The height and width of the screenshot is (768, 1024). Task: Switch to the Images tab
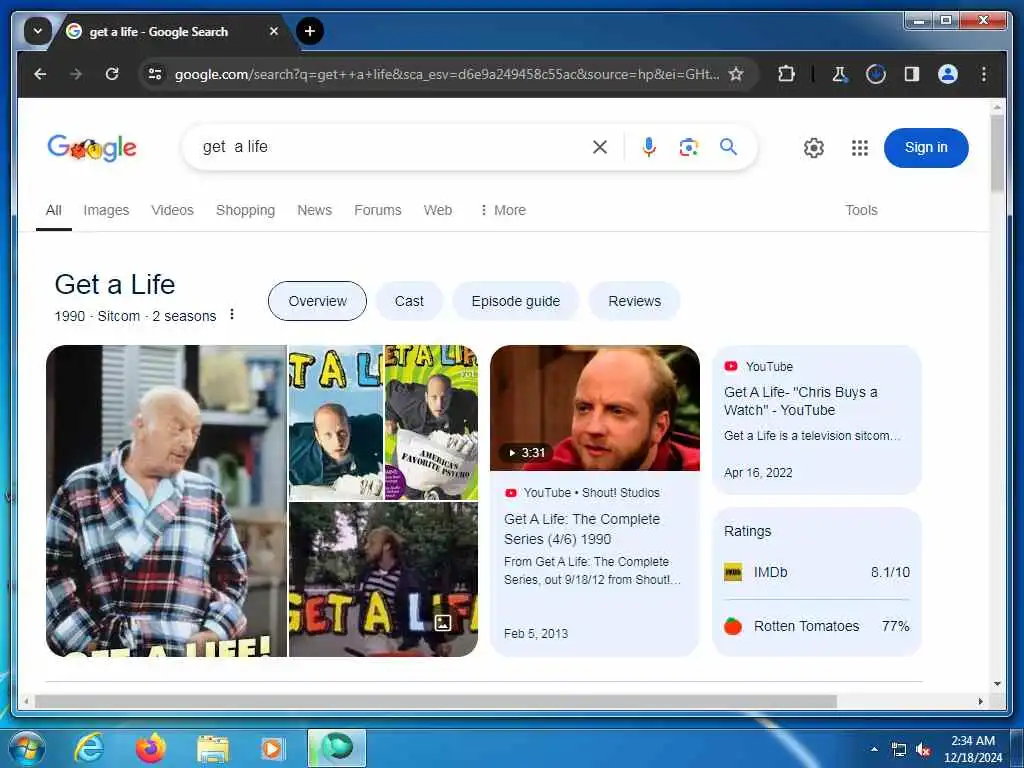[x=106, y=210]
